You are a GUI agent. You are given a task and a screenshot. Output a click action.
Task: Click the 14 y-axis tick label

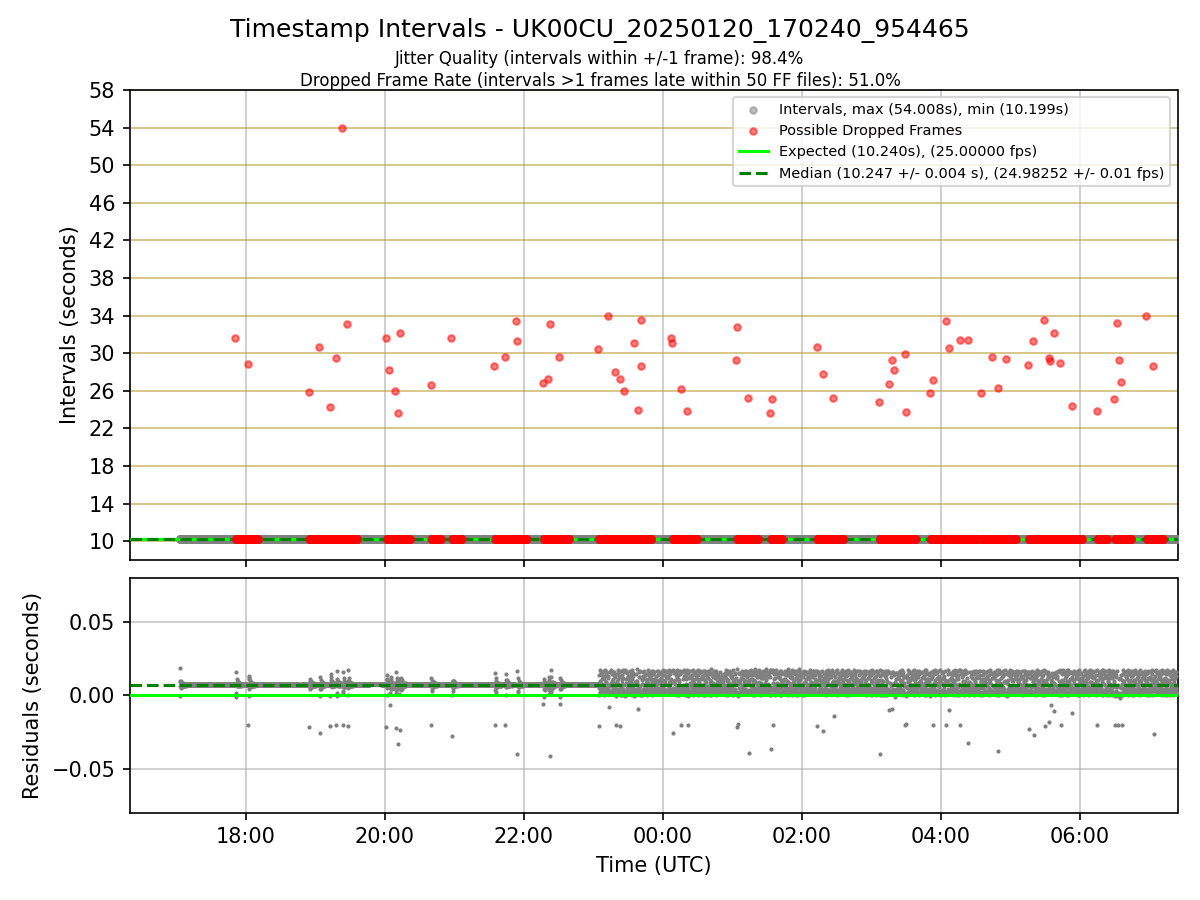click(x=105, y=504)
